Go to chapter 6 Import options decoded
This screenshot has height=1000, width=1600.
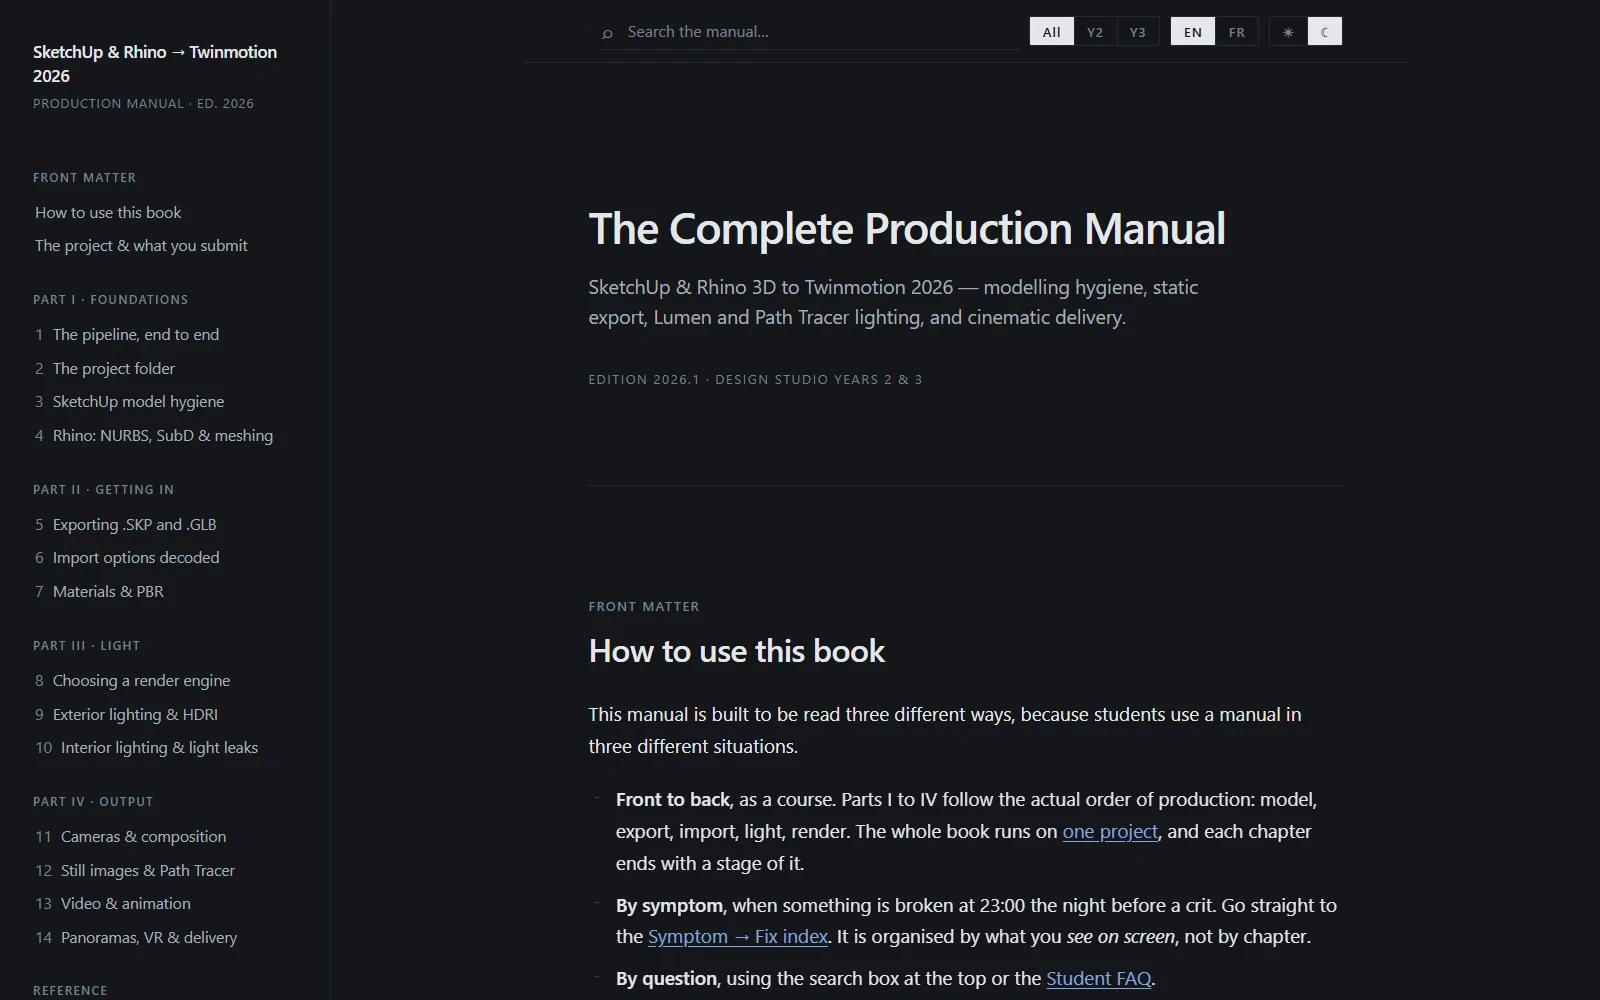point(127,558)
